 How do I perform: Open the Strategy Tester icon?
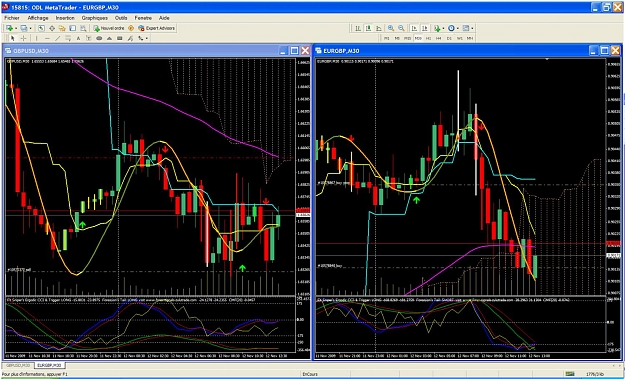pyautogui.click(x=83, y=28)
